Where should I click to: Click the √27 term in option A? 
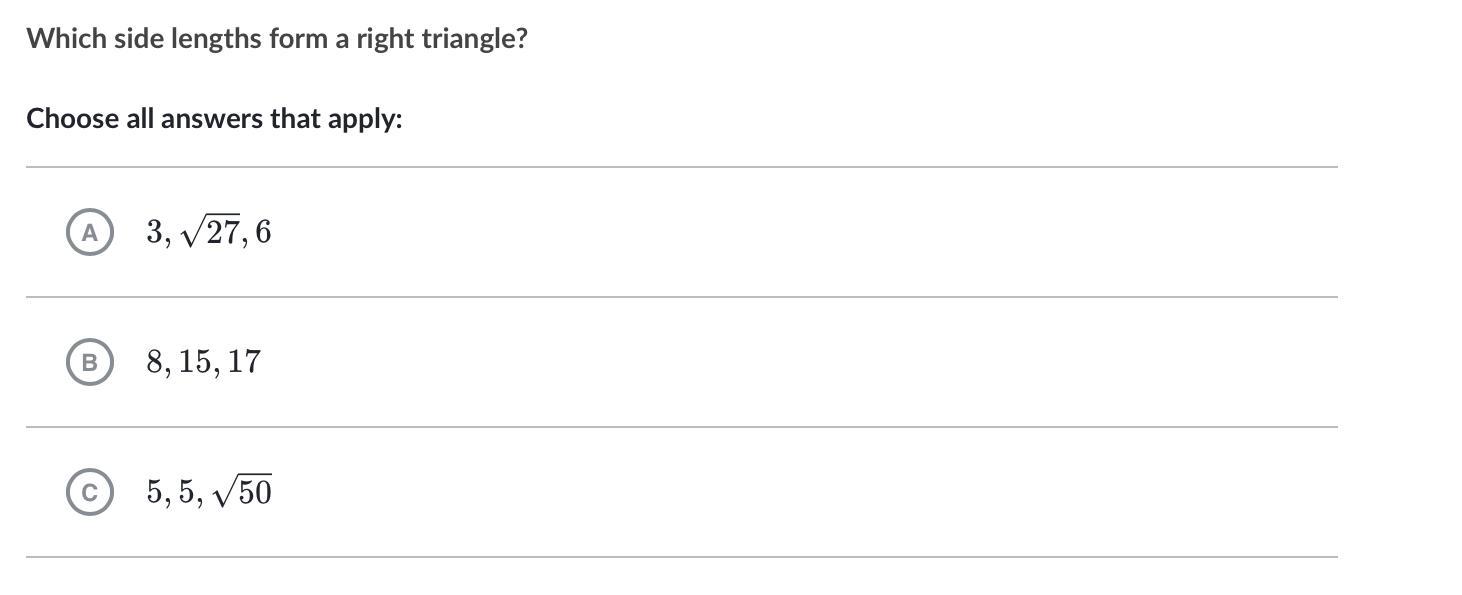(213, 234)
